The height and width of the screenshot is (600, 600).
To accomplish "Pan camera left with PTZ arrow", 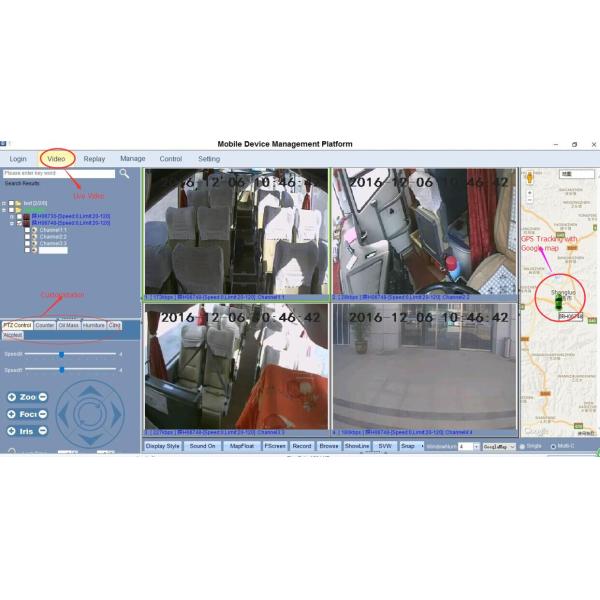I will click(64, 412).
